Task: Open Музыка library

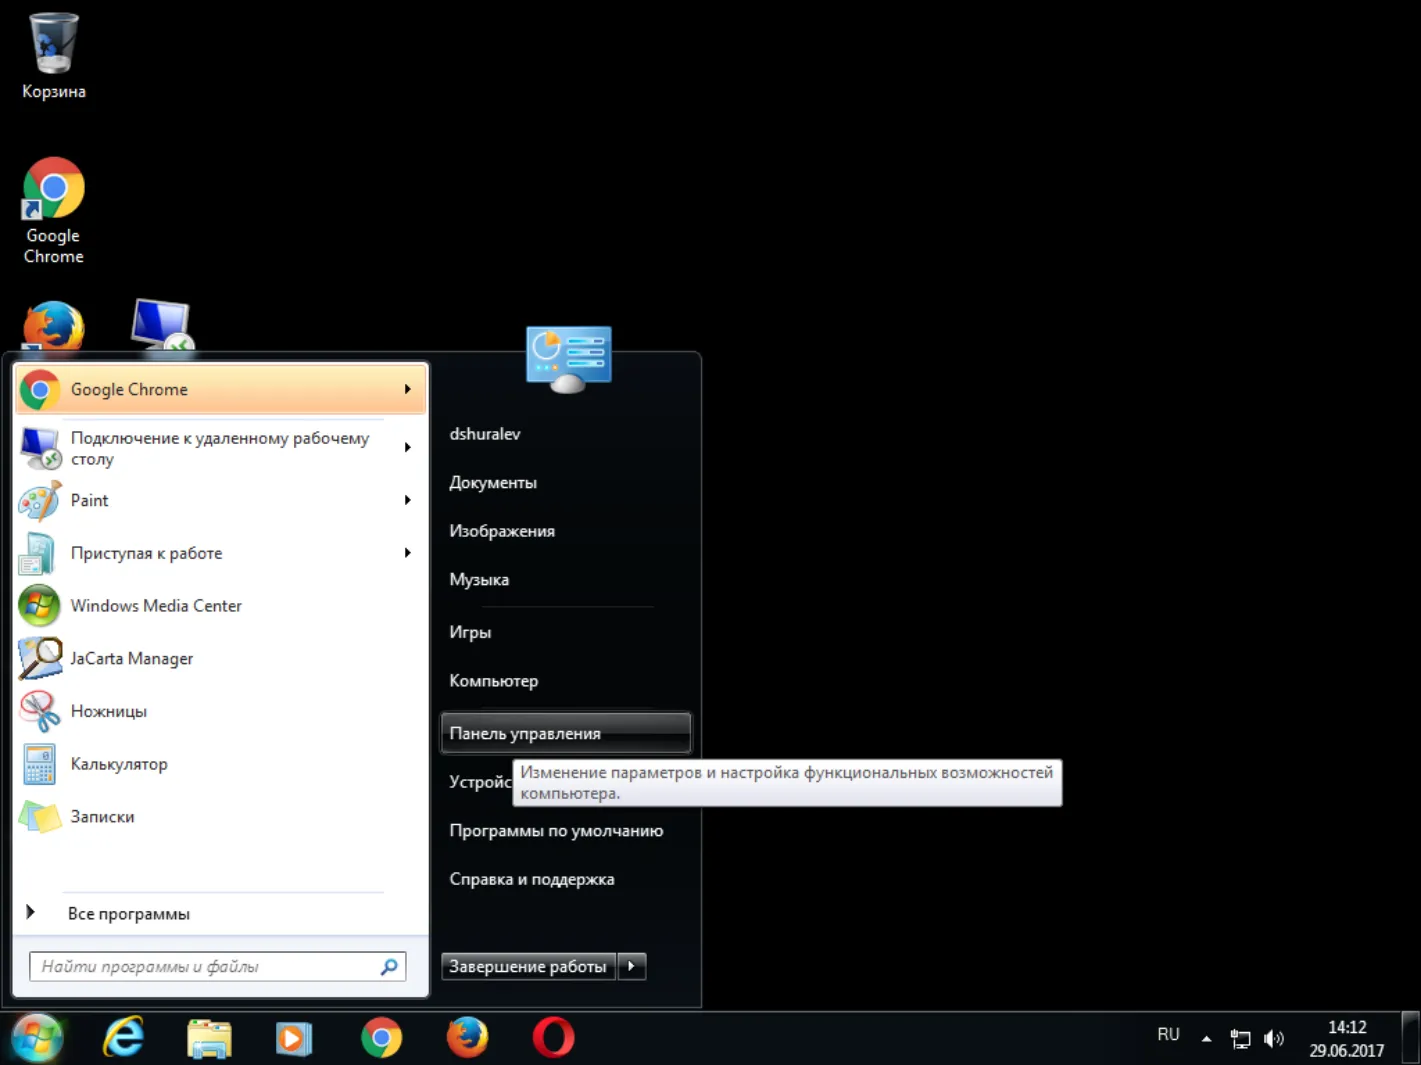Action: click(x=565, y=580)
